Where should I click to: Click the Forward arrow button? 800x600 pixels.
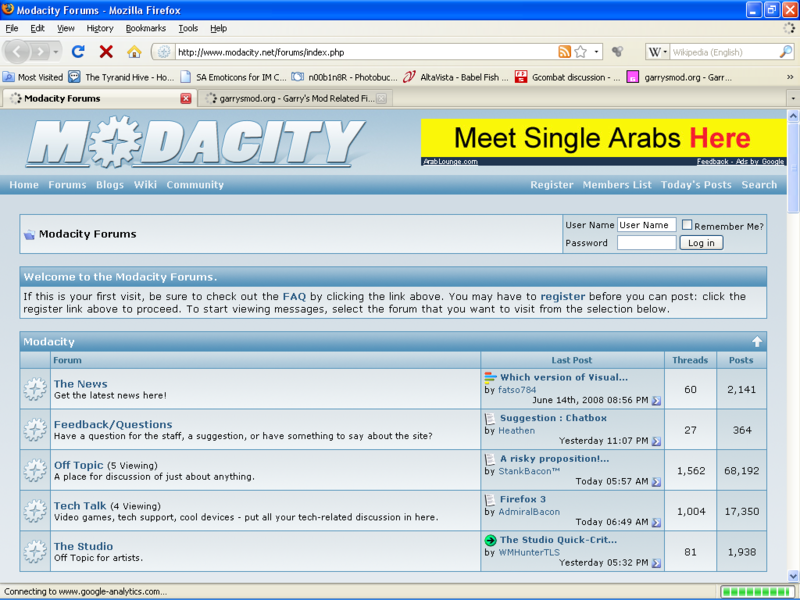click(x=40, y=52)
